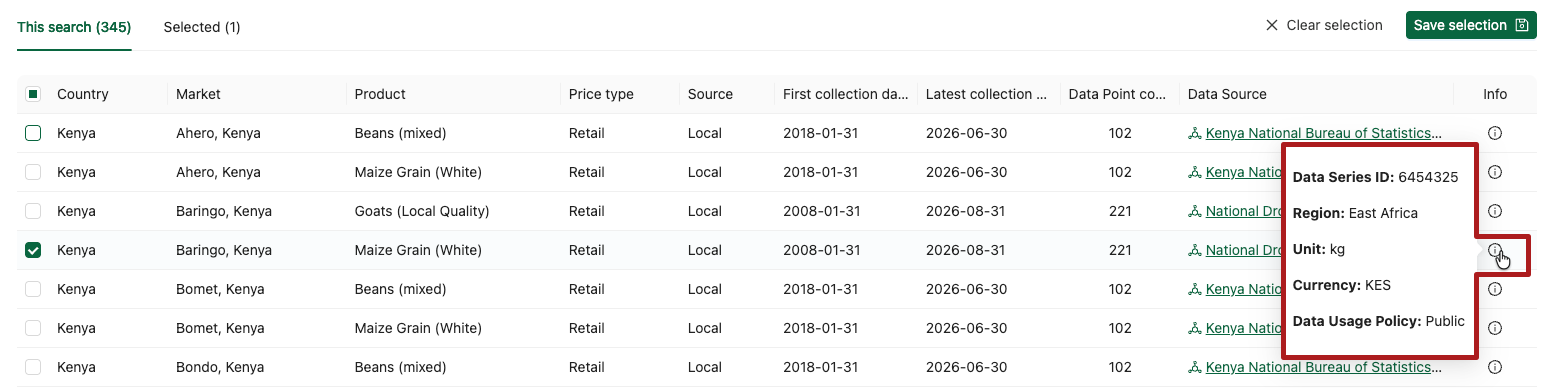This screenshot has height=388, width=1561.
Task: Check the Ahero Beans (mixed) row checkbox
Action: pyautogui.click(x=33, y=133)
